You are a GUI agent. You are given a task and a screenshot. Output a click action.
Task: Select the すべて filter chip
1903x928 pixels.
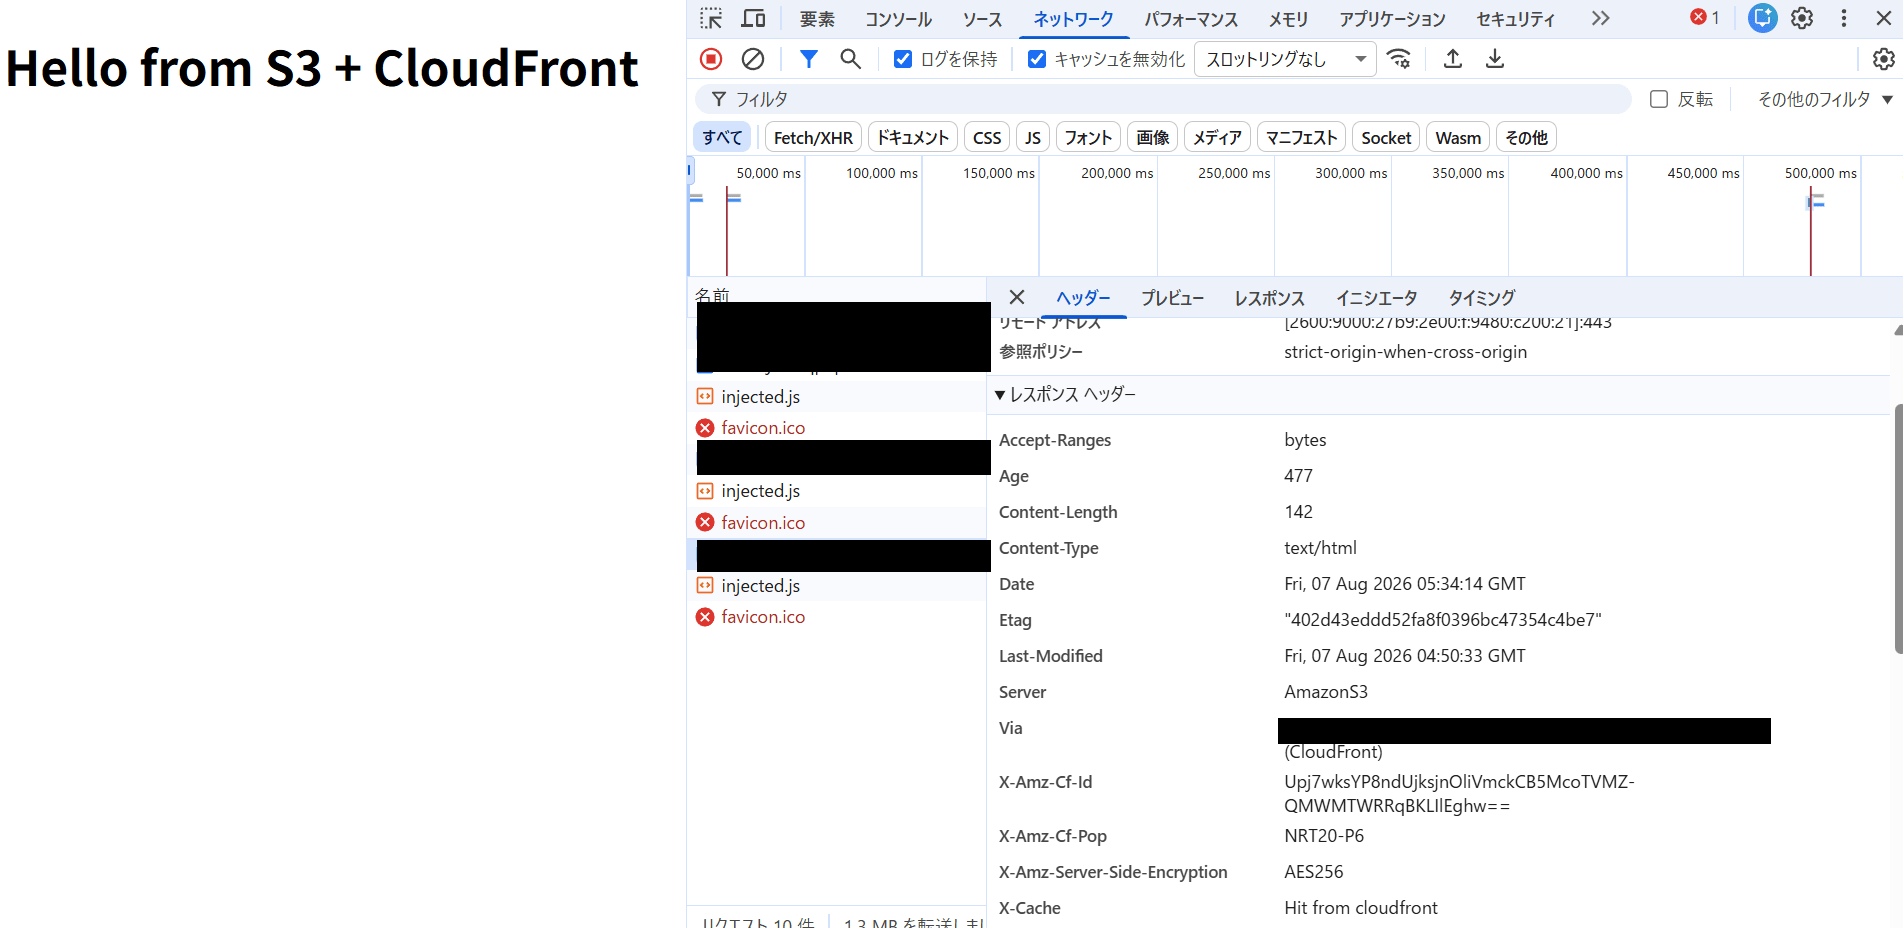(722, 137)
